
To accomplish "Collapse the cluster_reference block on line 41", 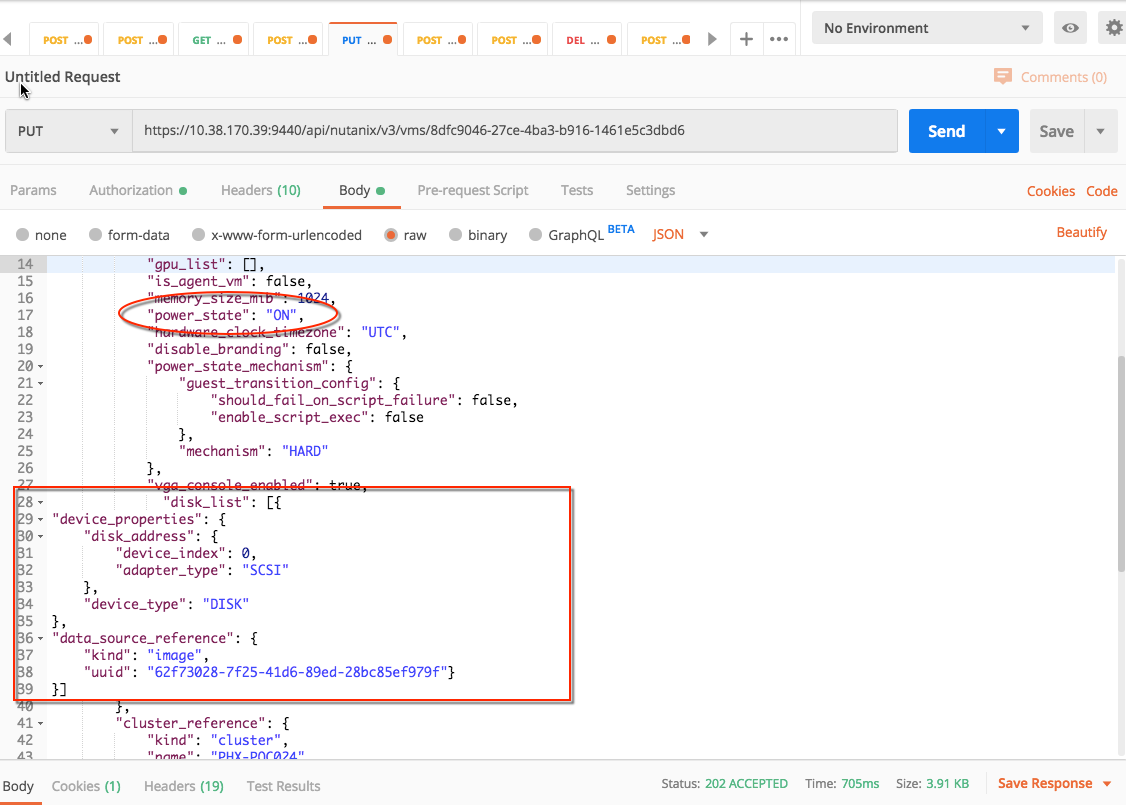I will click(41, 723).
